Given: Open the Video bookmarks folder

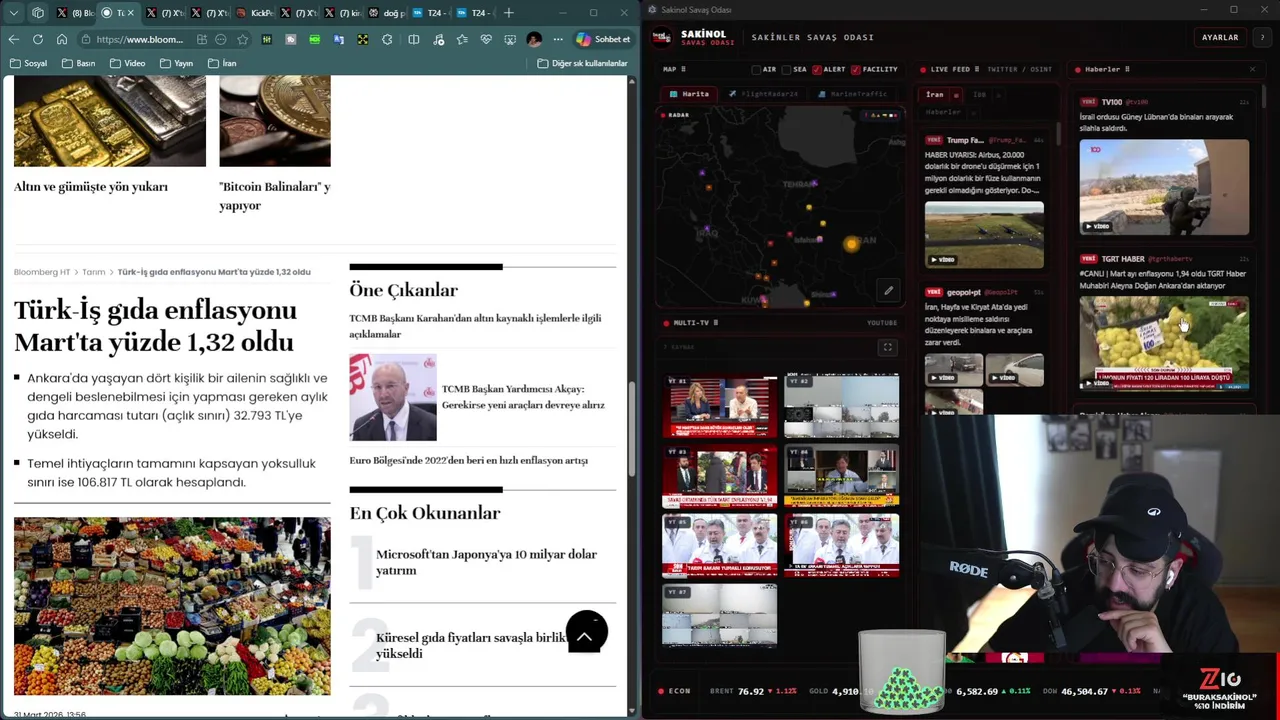Looking at the screenshot, I should tap(128, 63).
